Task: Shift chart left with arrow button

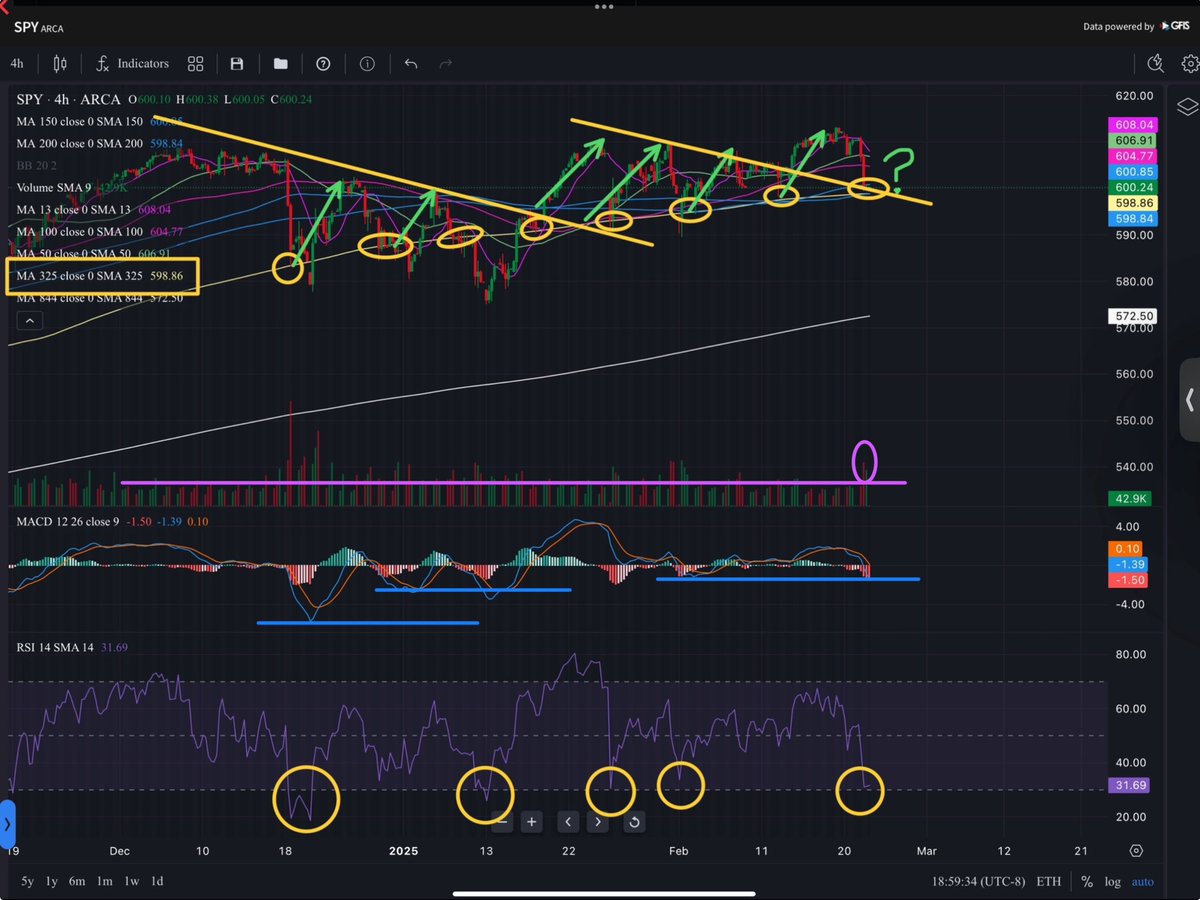Action: (568, 822)
